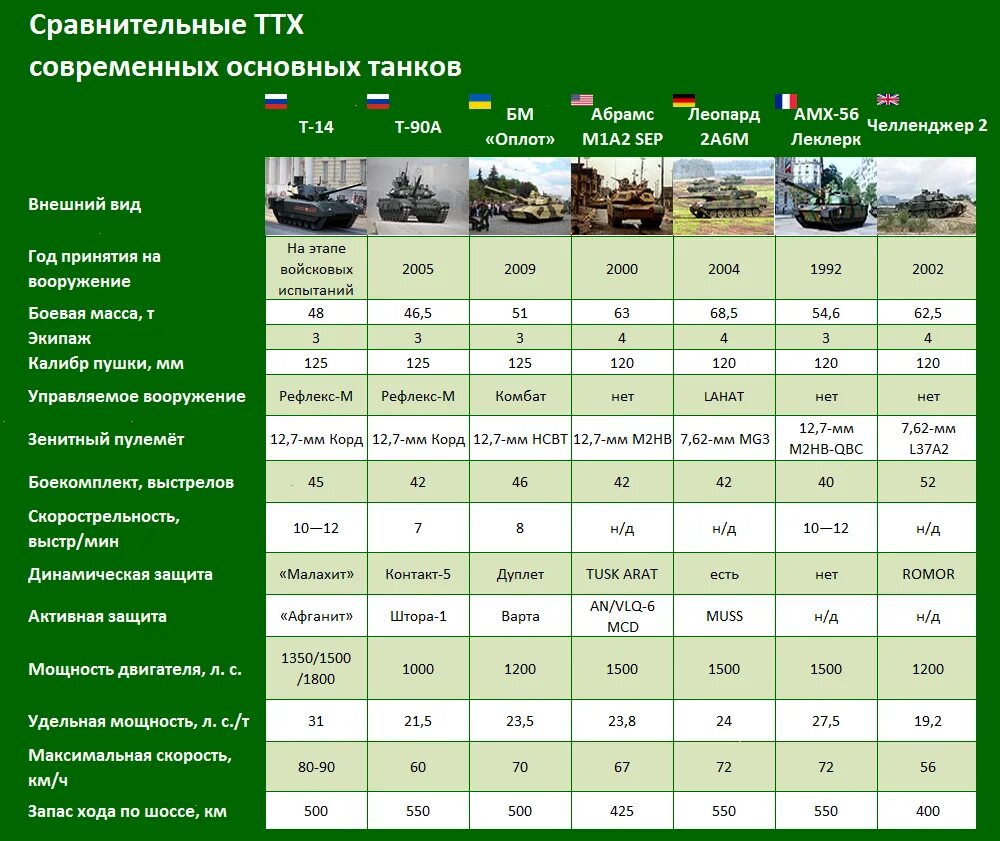Image resolution: width=1000 pixels, height=841 pixels.
Task: Click the machine gun cell '7,62-мм MG3'
Action: 724,439
